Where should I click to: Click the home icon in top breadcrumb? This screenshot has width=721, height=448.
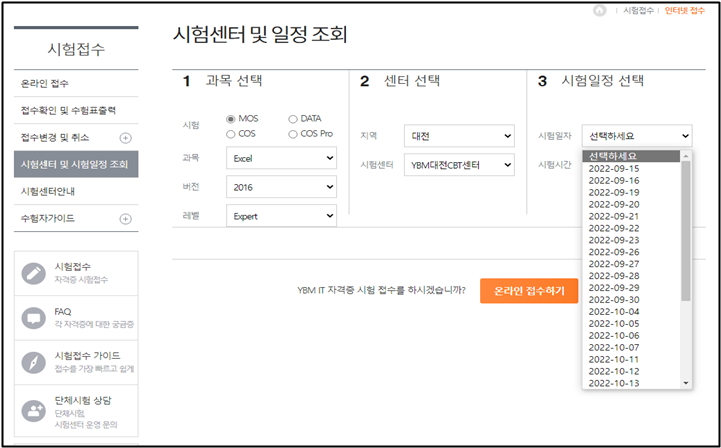pos(599,10)
